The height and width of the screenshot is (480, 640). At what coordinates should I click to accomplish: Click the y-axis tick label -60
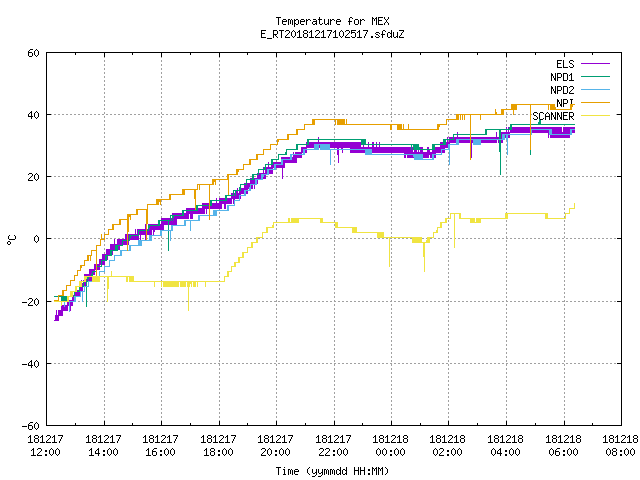coord(31,426)
